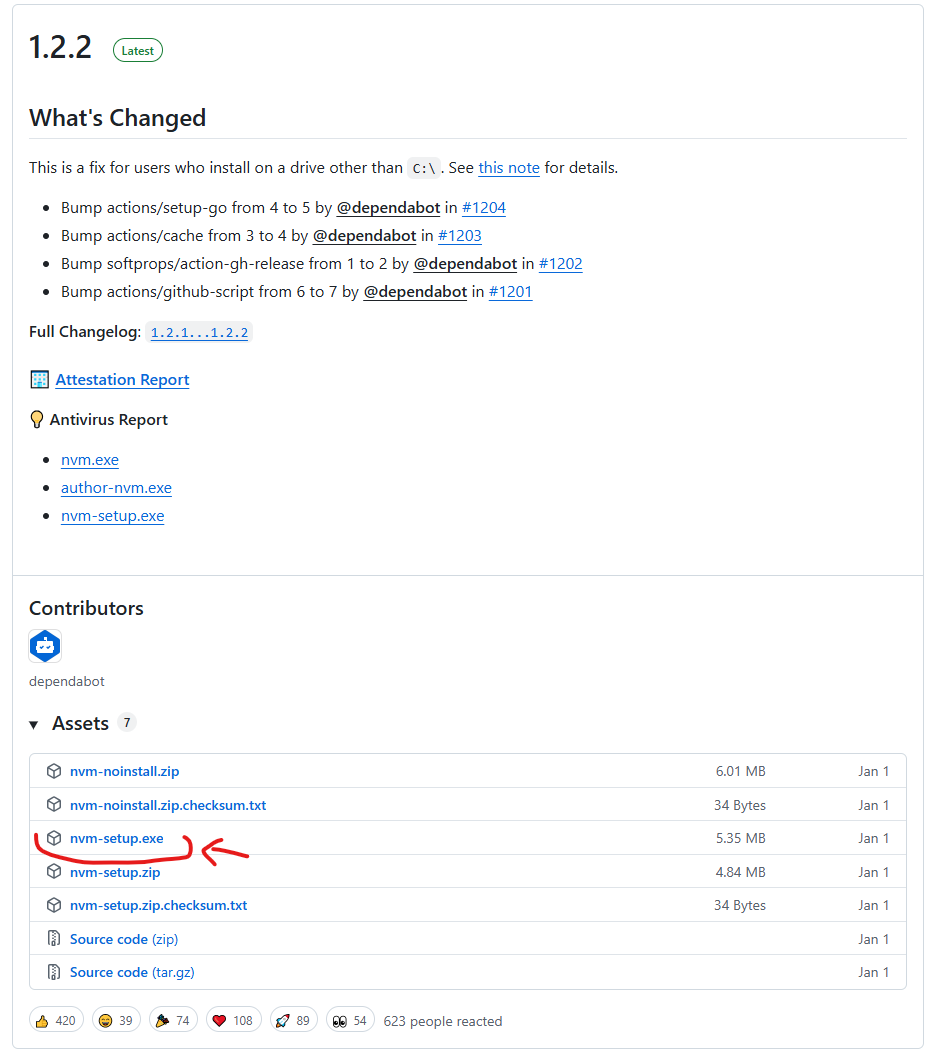Download nvm-setup.zip.checksum.txt asset

click(x=159, y=906)
